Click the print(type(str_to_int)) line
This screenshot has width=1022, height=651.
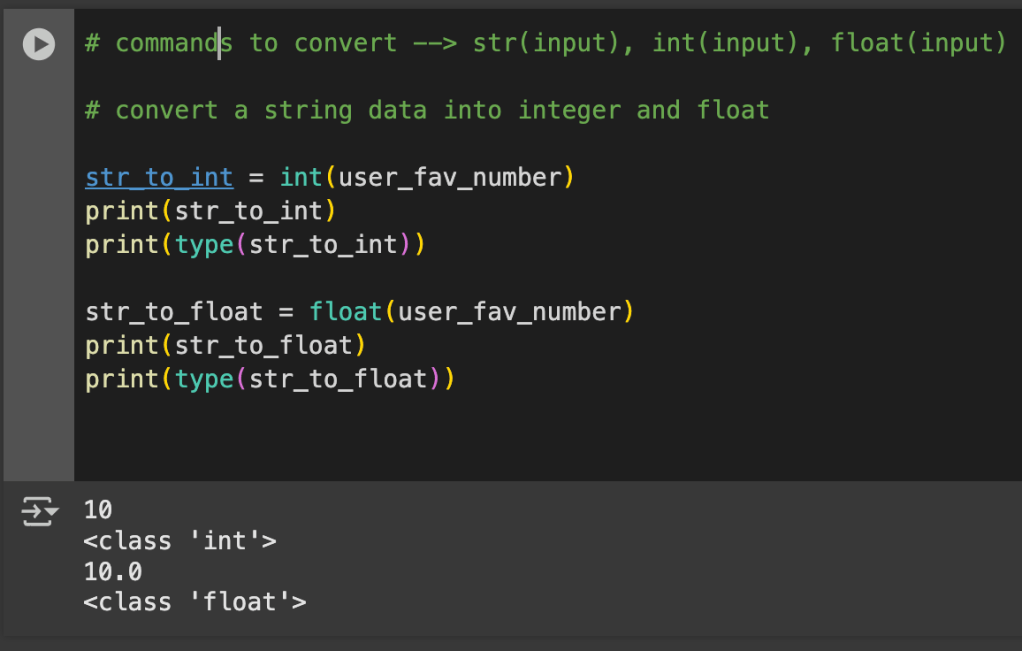255,245
